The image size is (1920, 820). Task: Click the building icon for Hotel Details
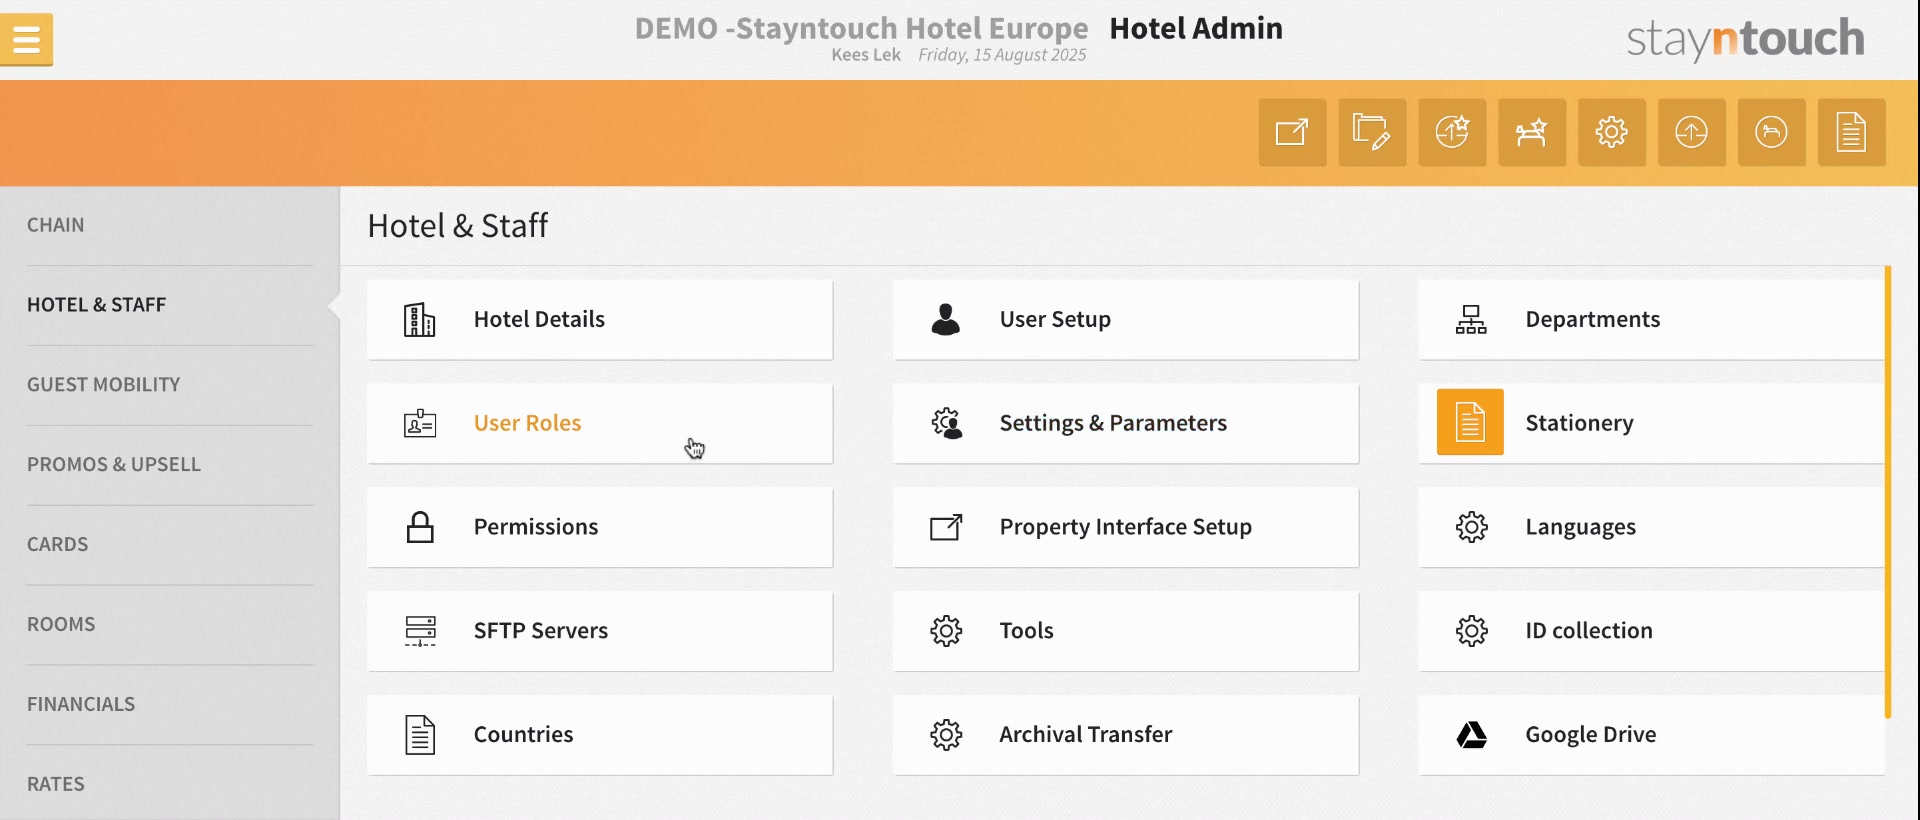tap(420, 320)
